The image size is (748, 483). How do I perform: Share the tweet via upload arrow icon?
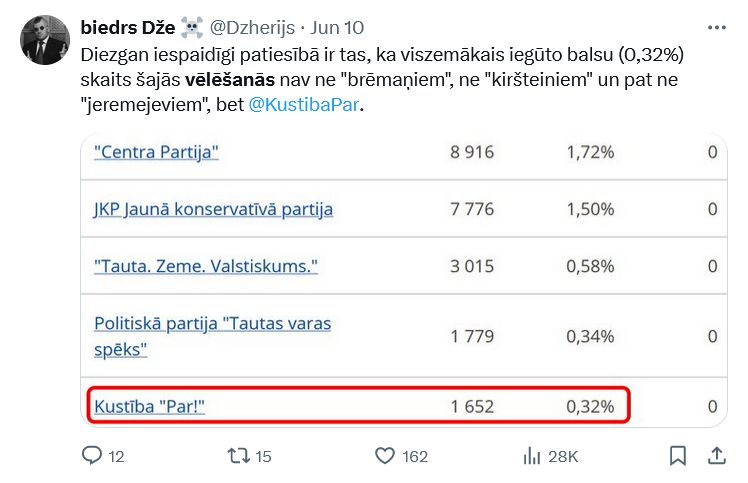717,456
